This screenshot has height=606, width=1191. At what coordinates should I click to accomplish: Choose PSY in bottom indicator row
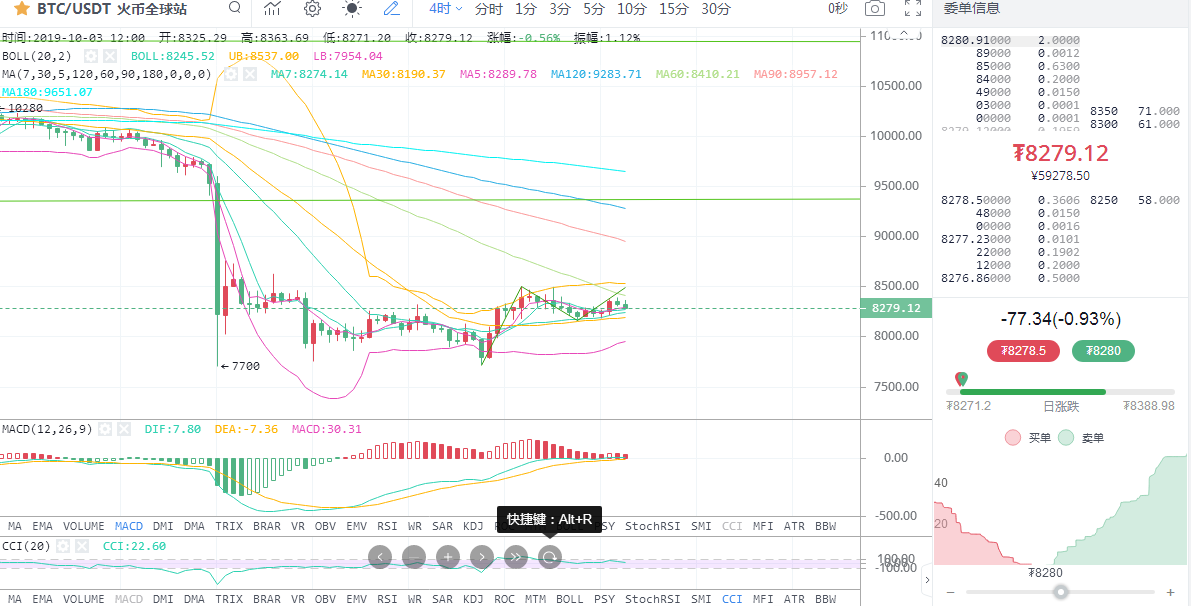point(605,599)
